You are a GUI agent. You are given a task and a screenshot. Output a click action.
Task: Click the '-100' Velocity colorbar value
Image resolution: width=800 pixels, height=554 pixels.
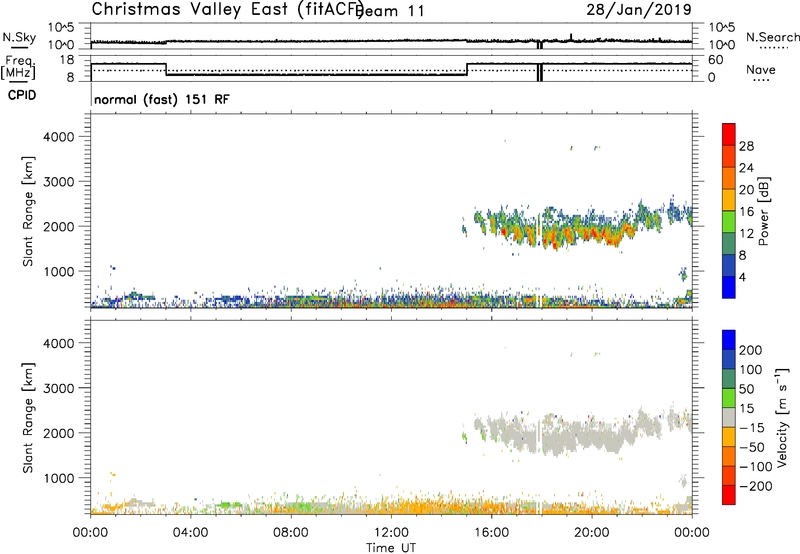pos(755,467)
